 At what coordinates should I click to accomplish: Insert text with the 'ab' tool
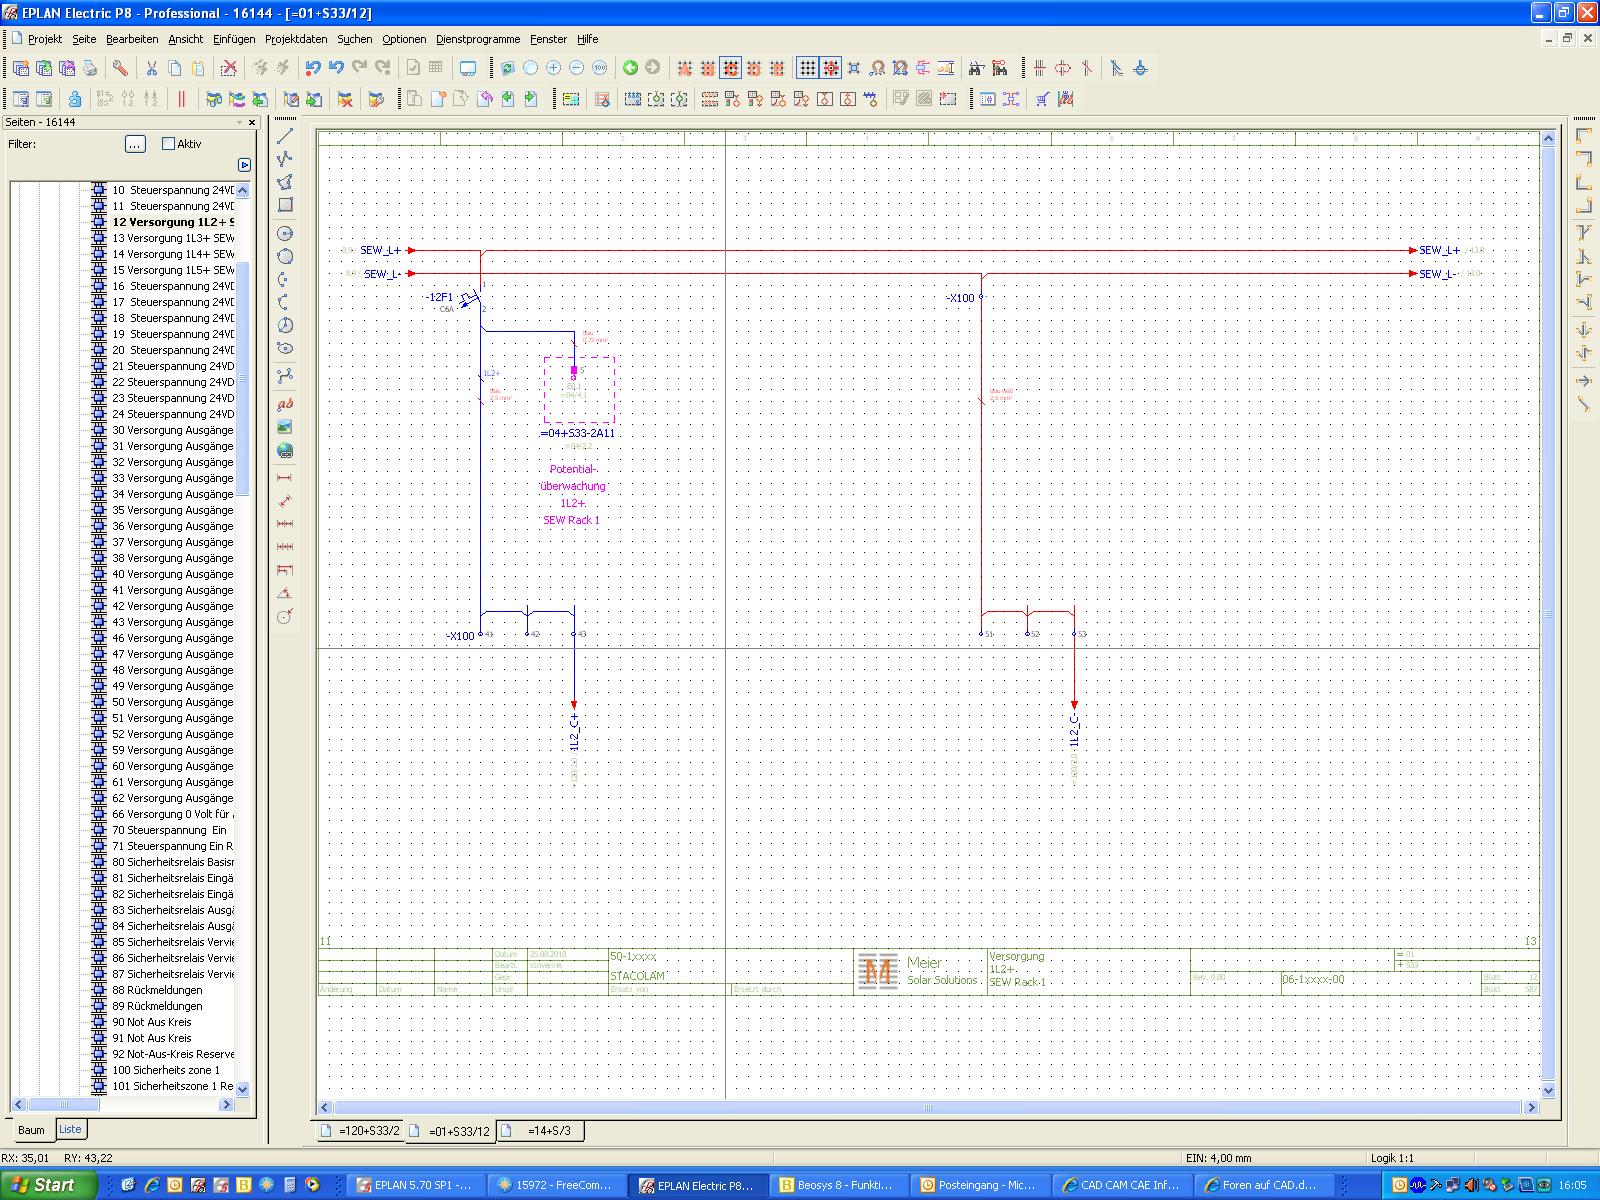(285, 404)
